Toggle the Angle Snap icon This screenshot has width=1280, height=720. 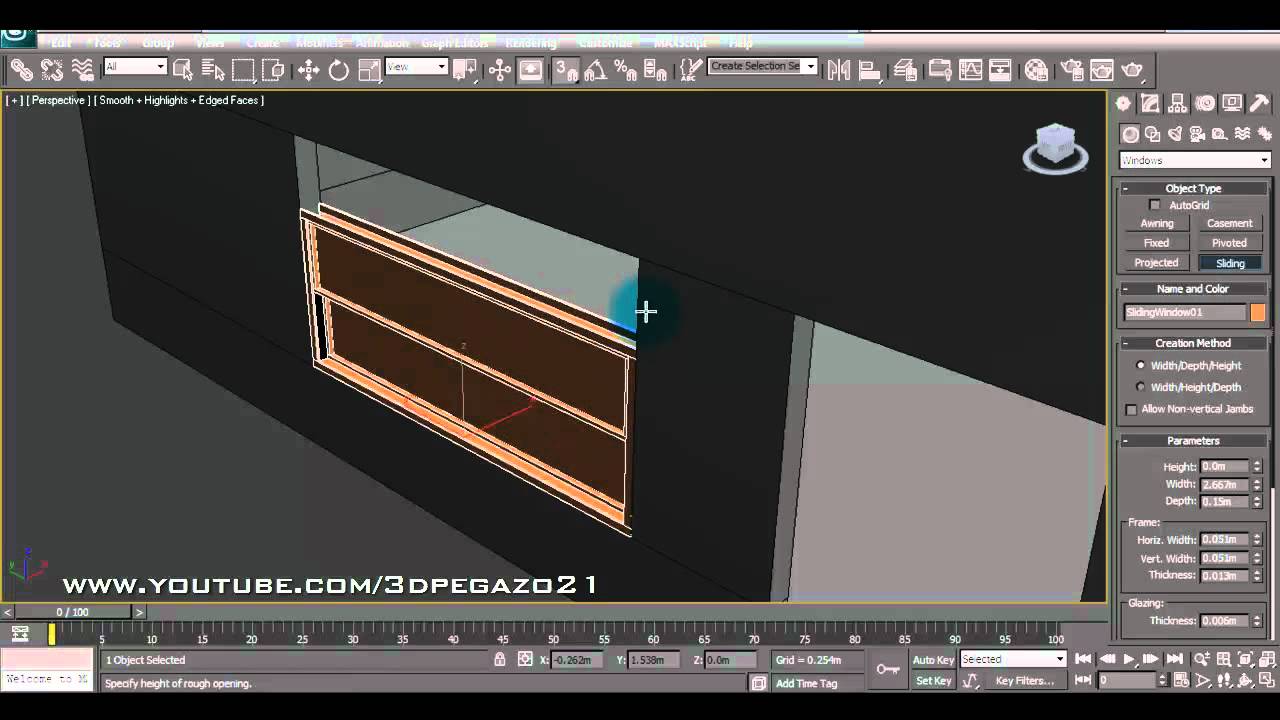pyautogui.click(x=596, y=69)
